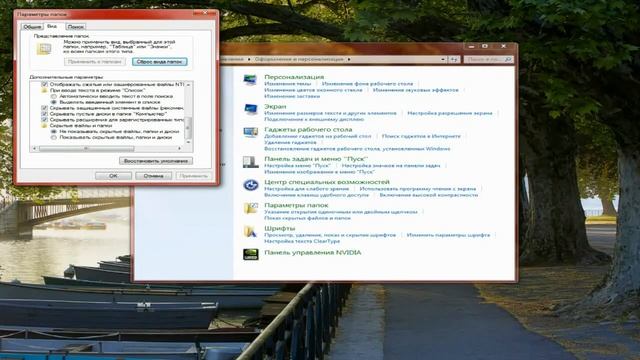Open 'Изменение фона рабочего стола' link
Image resolution: width=640 pixels, height=360 pixels.
(367, 84)
